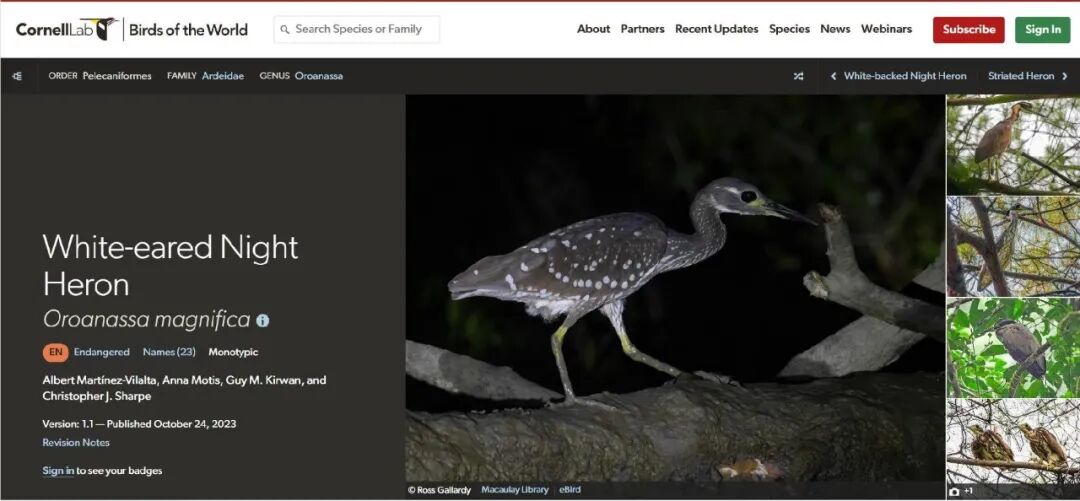
Task: Click the left chevron before White-backed Night Heron
Action: 833,76
